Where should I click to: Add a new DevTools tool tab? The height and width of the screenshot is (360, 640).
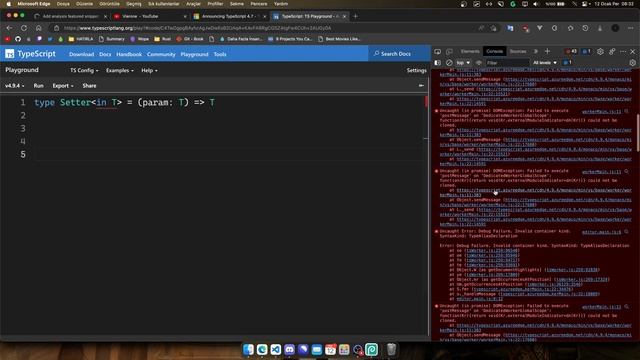[547, 51]
